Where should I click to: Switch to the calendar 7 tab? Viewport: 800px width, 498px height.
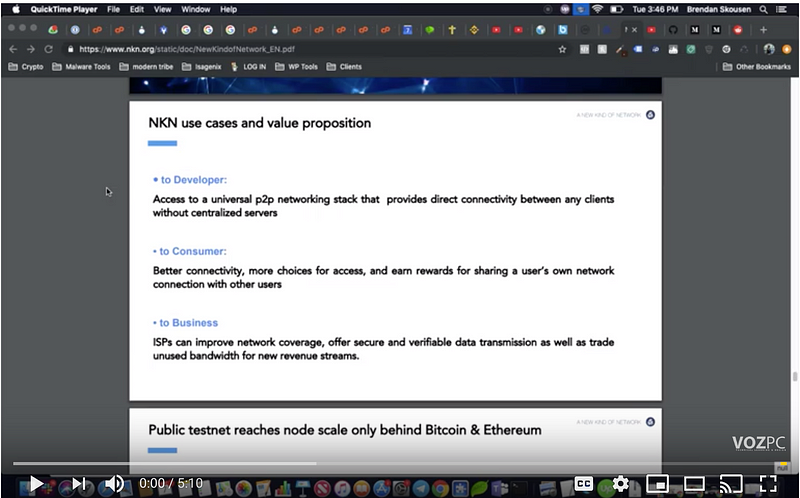pyautogui.click(x=407, y=30)
